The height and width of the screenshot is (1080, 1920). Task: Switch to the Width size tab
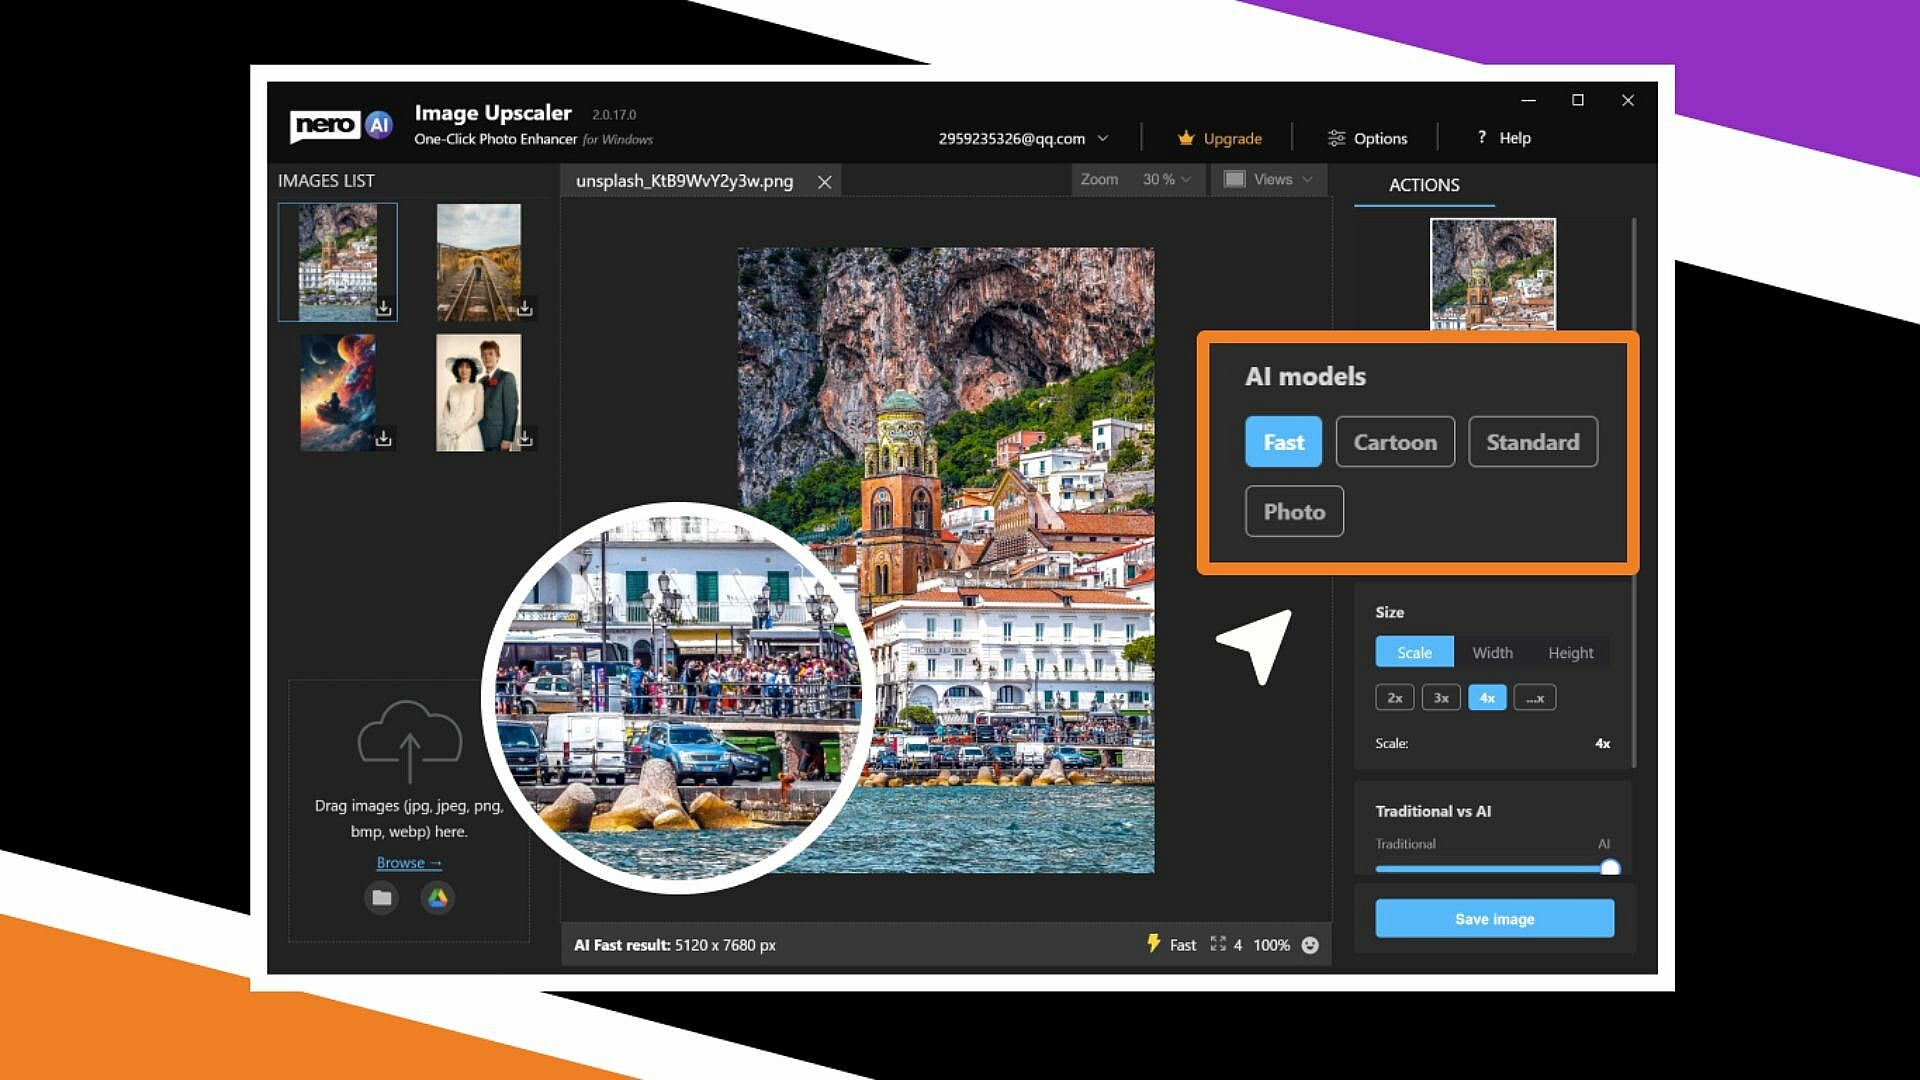[x=1492, y=652]
